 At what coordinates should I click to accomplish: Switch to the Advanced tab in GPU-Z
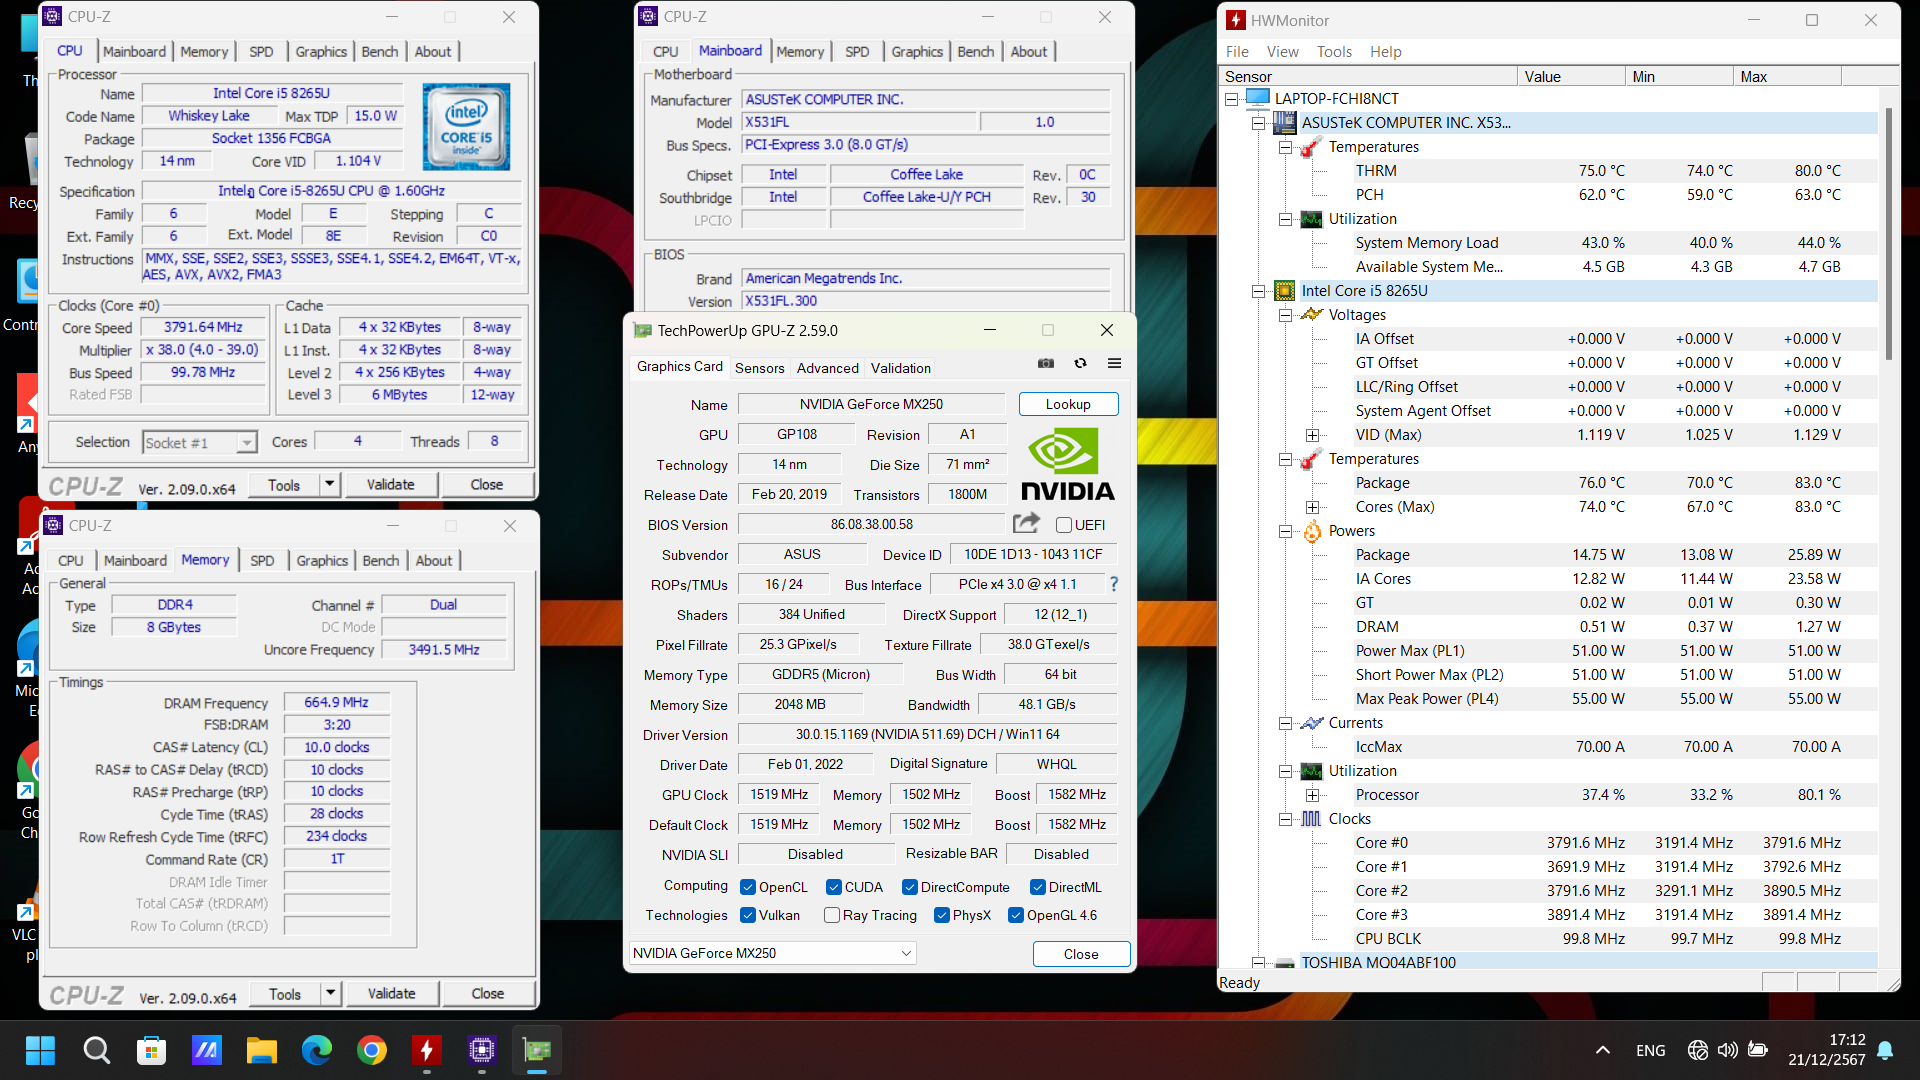coord(828,368)
